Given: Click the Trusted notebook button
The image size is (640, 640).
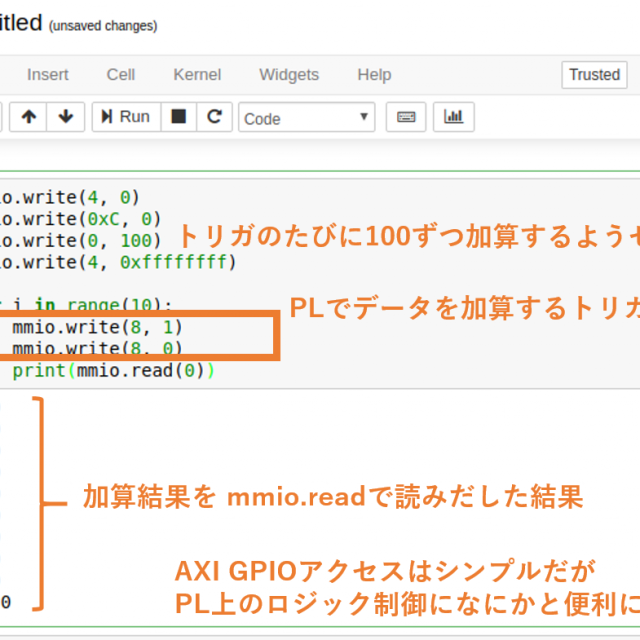Looking at the screenshot, I should click(x=594, y=75).
